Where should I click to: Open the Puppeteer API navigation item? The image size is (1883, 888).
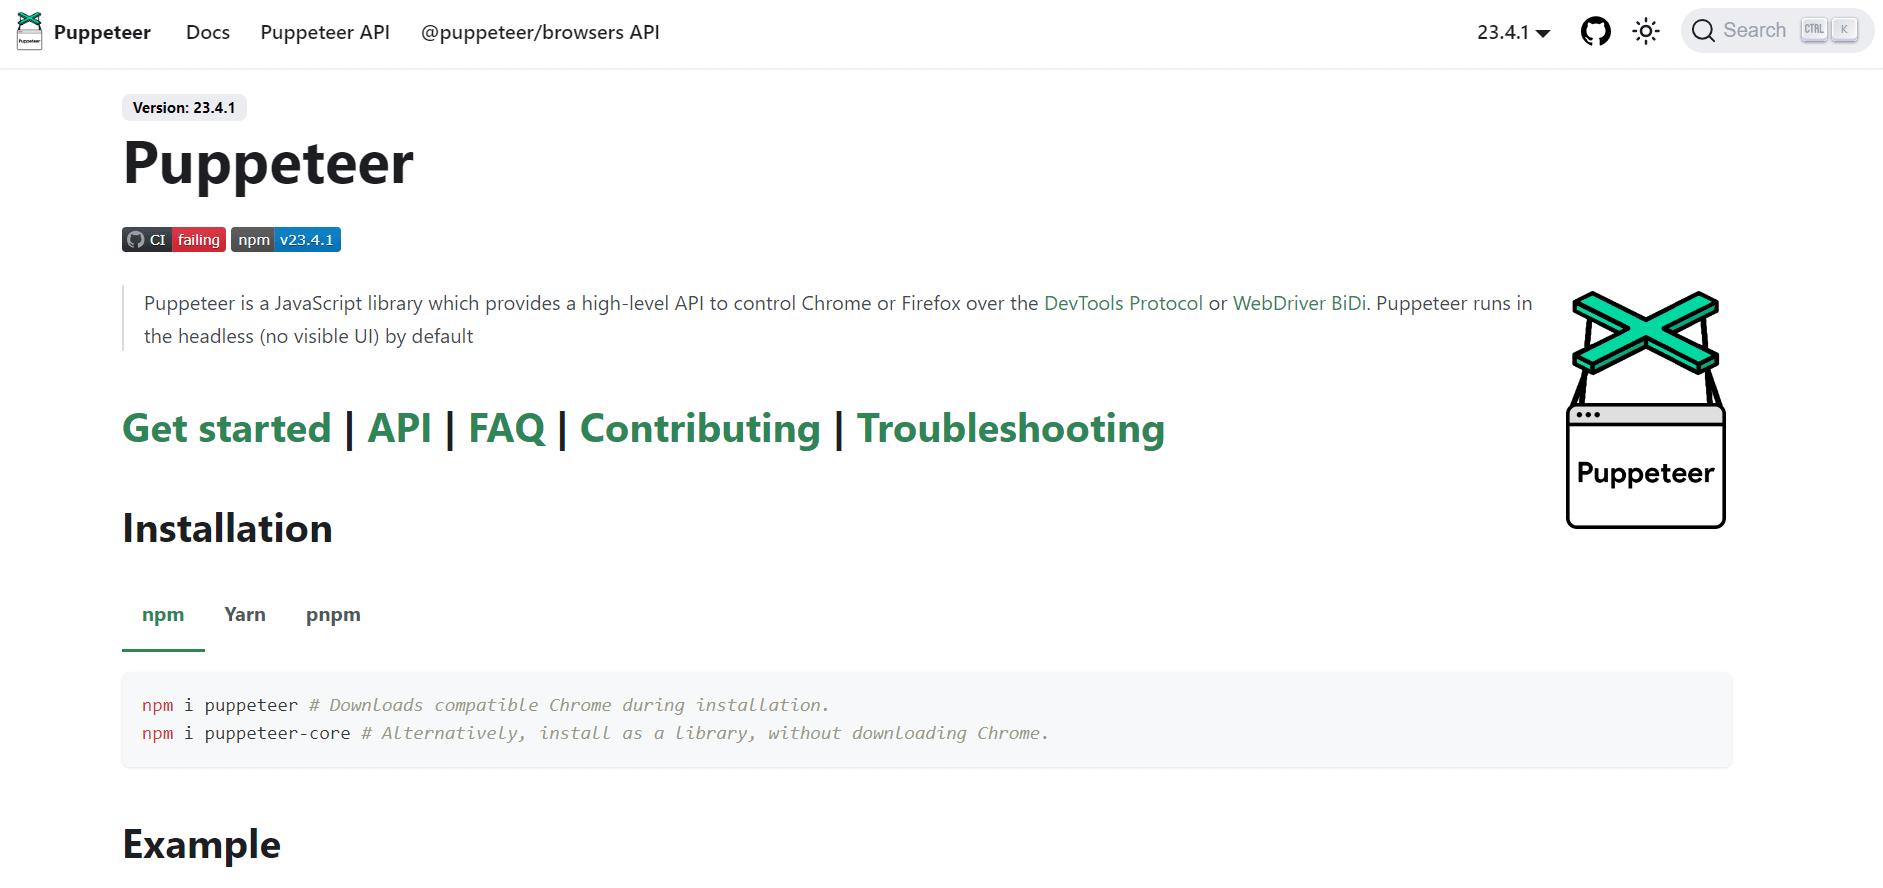[x=325, y=32]
